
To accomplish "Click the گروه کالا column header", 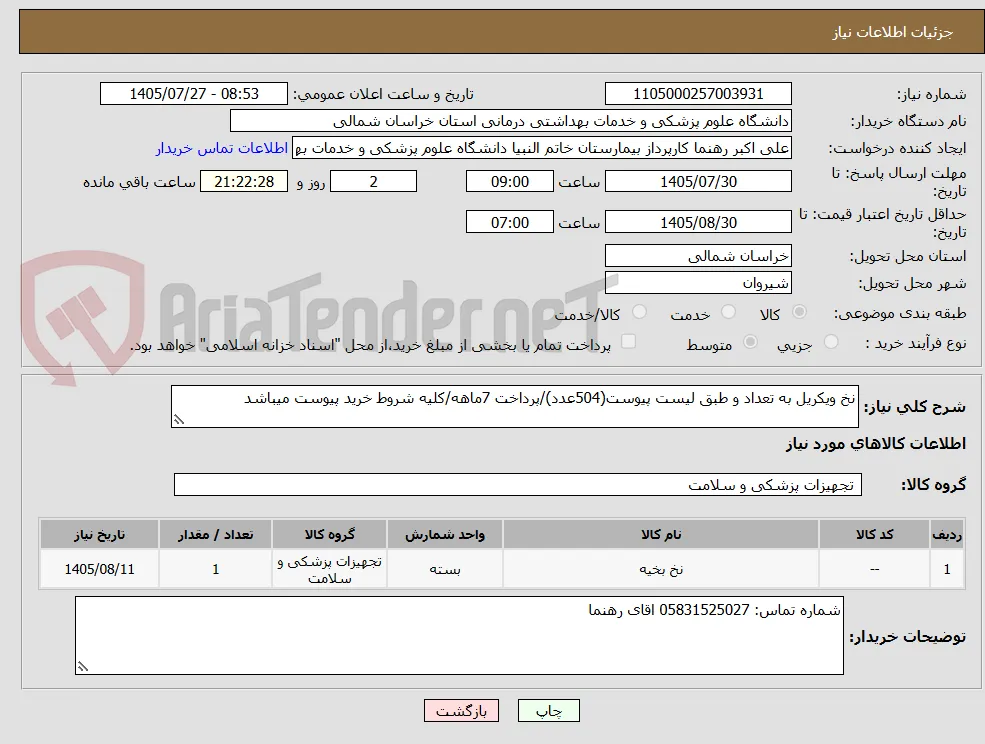I will 330,535.
